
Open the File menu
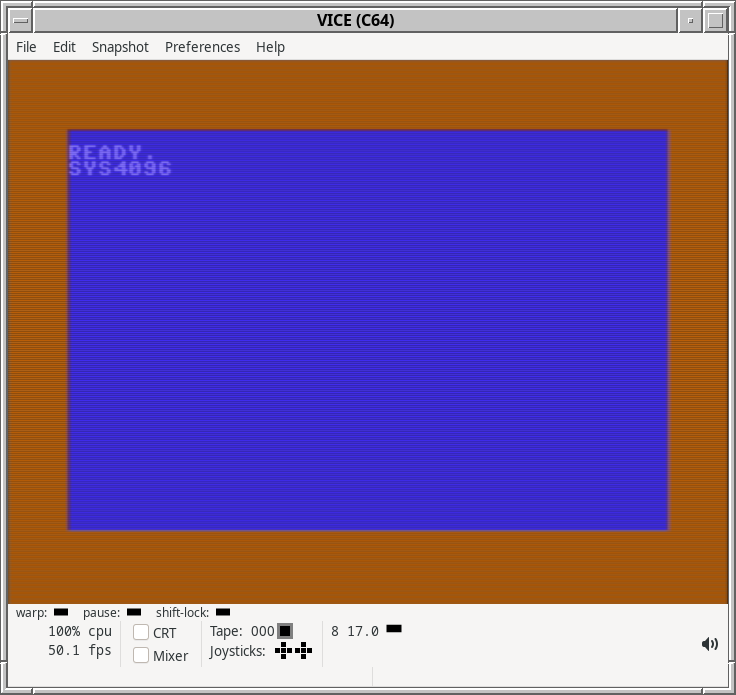tap(26, 47)
